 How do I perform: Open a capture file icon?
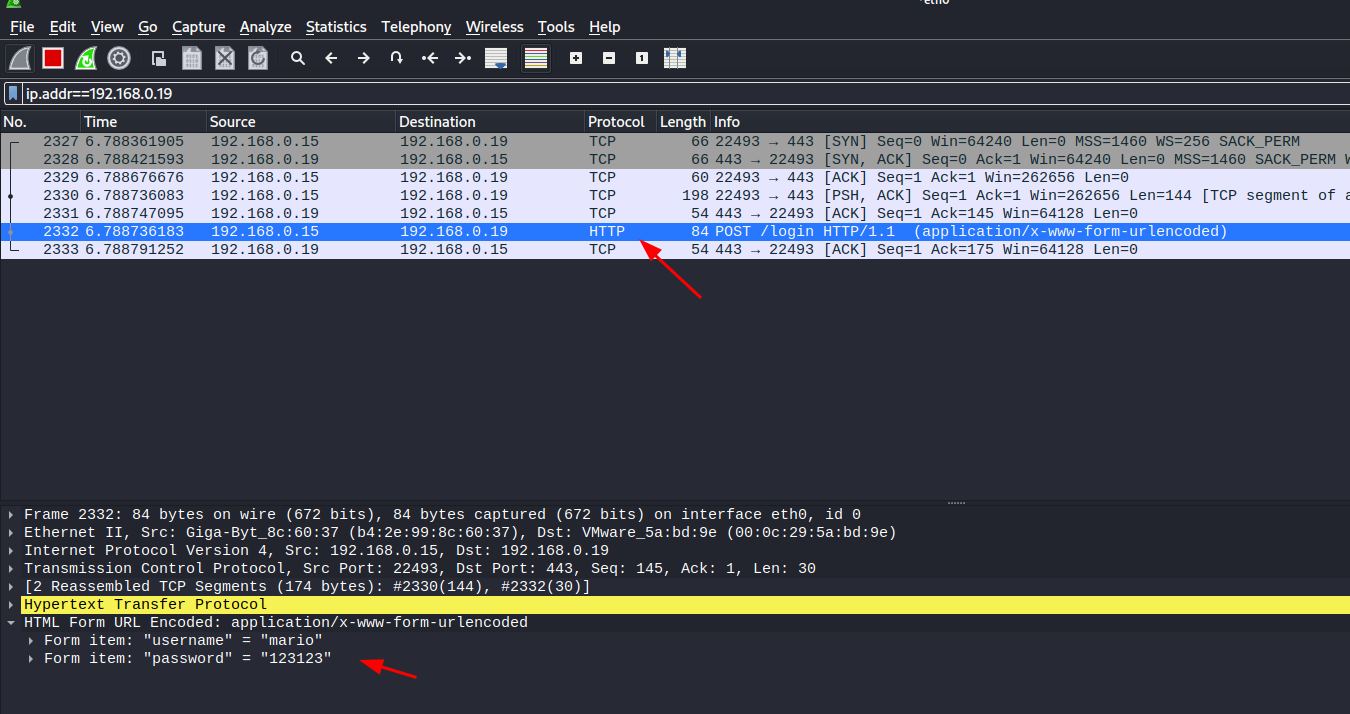point(158,58)
